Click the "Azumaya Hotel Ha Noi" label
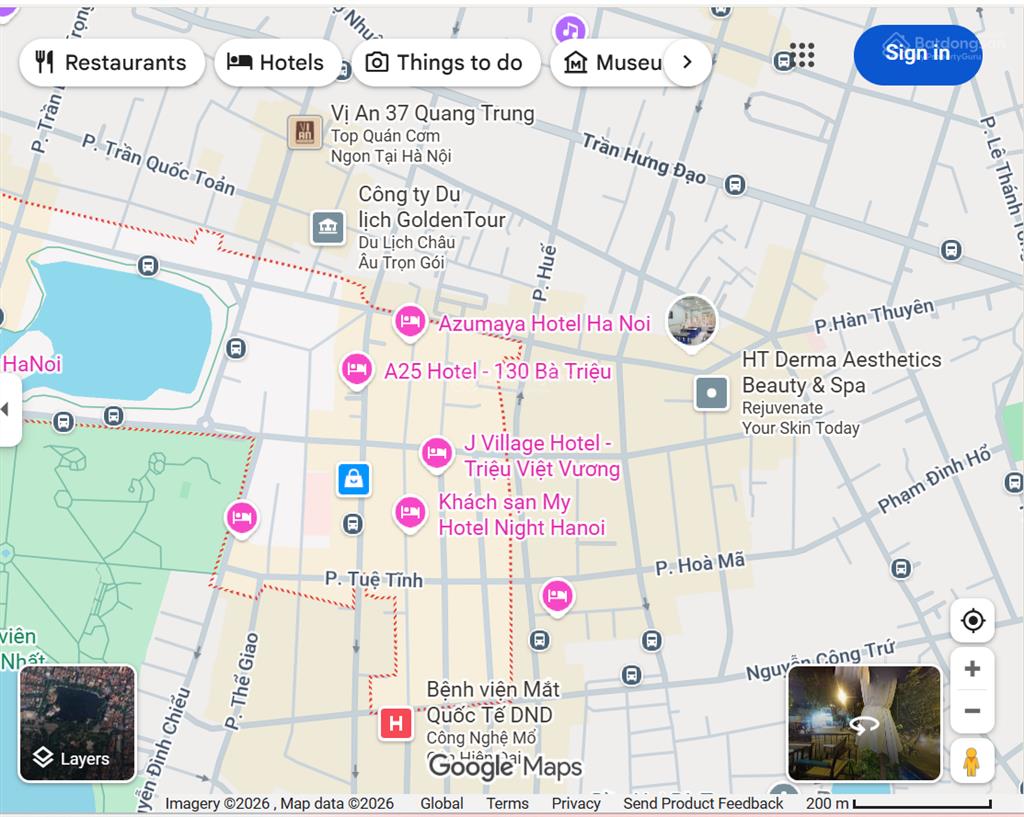This screenshot has height=817, width=1024. click(544, 323)
